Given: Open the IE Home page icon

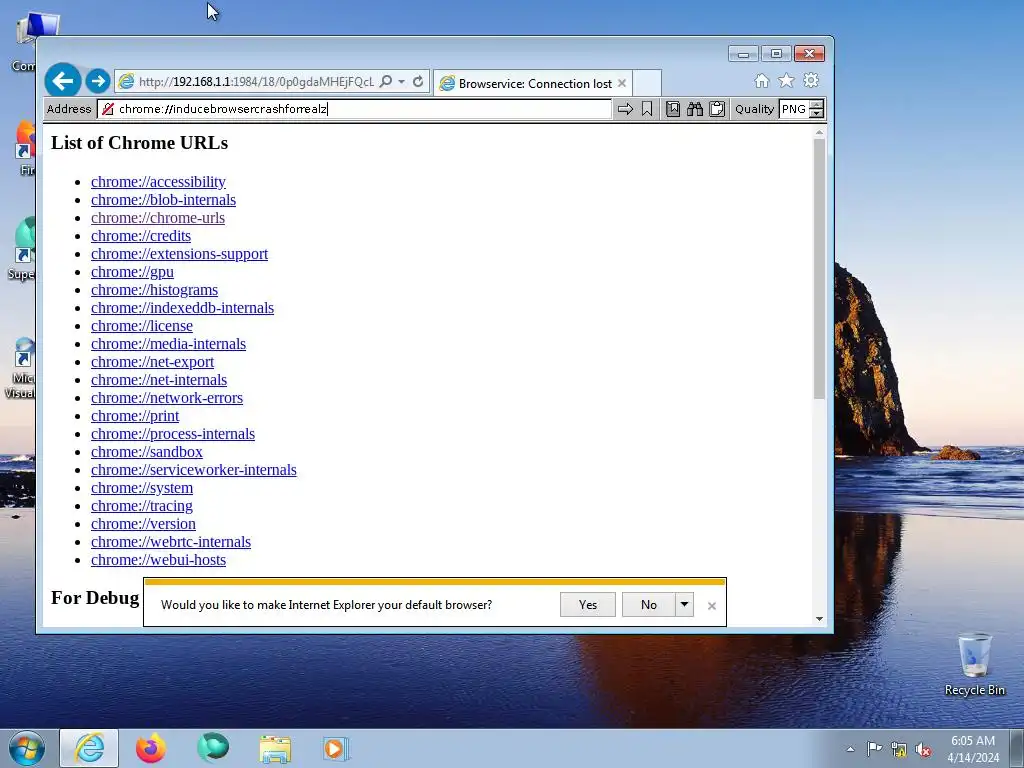Looking at the screenshot, I should click(x=761, y=80).
